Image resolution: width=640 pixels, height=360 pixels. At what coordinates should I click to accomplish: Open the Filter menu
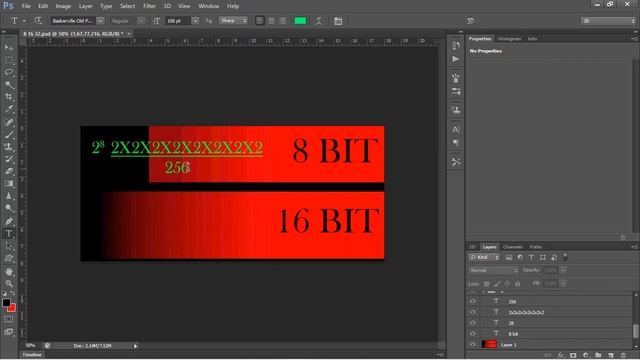[149, 6]
